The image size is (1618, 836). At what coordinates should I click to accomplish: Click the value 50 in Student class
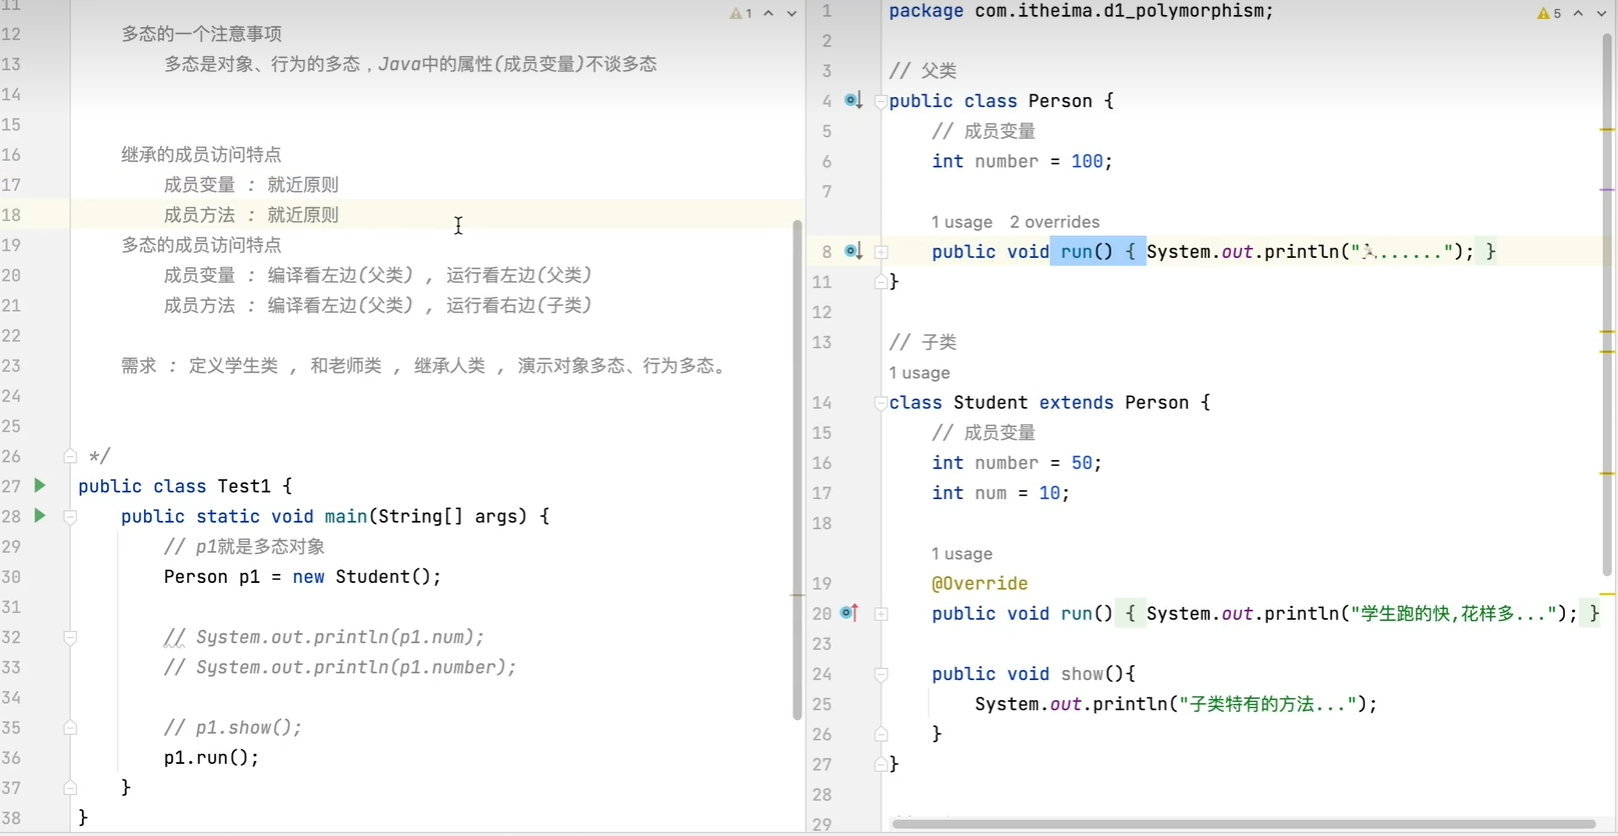coord(1081,463)
